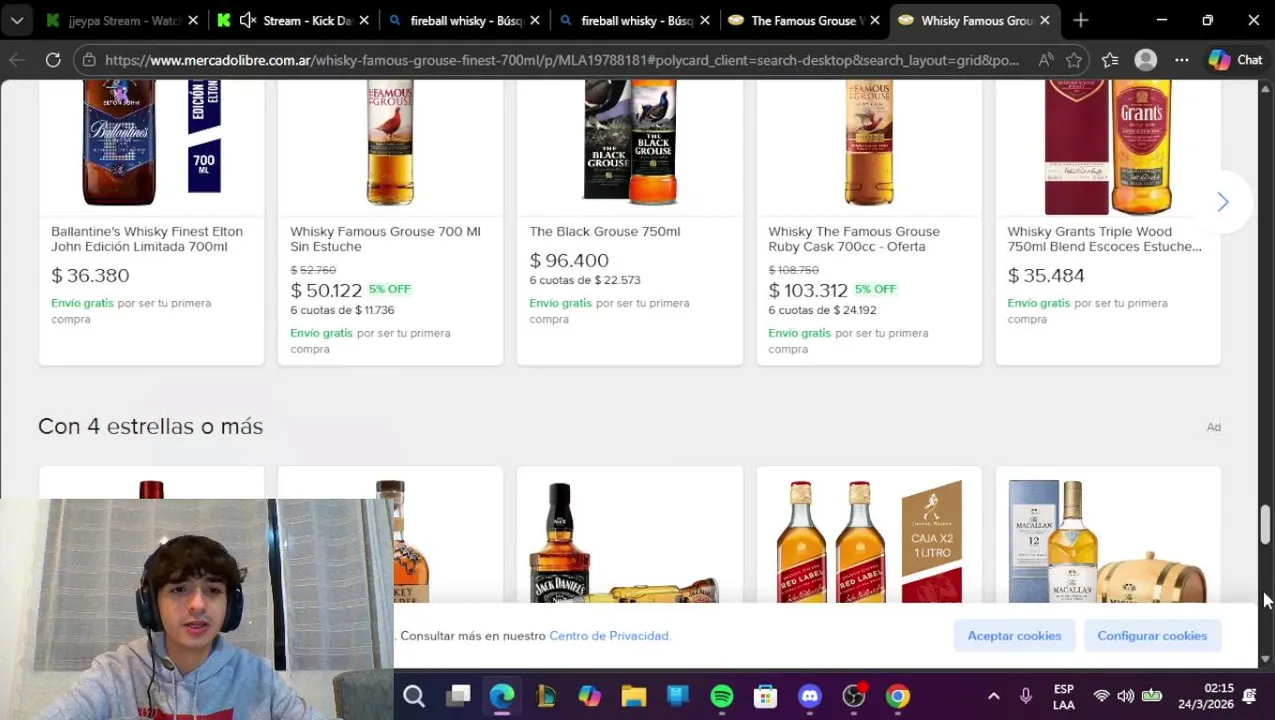Close the jjeypa Stream tab

click(x=193, y=20)
